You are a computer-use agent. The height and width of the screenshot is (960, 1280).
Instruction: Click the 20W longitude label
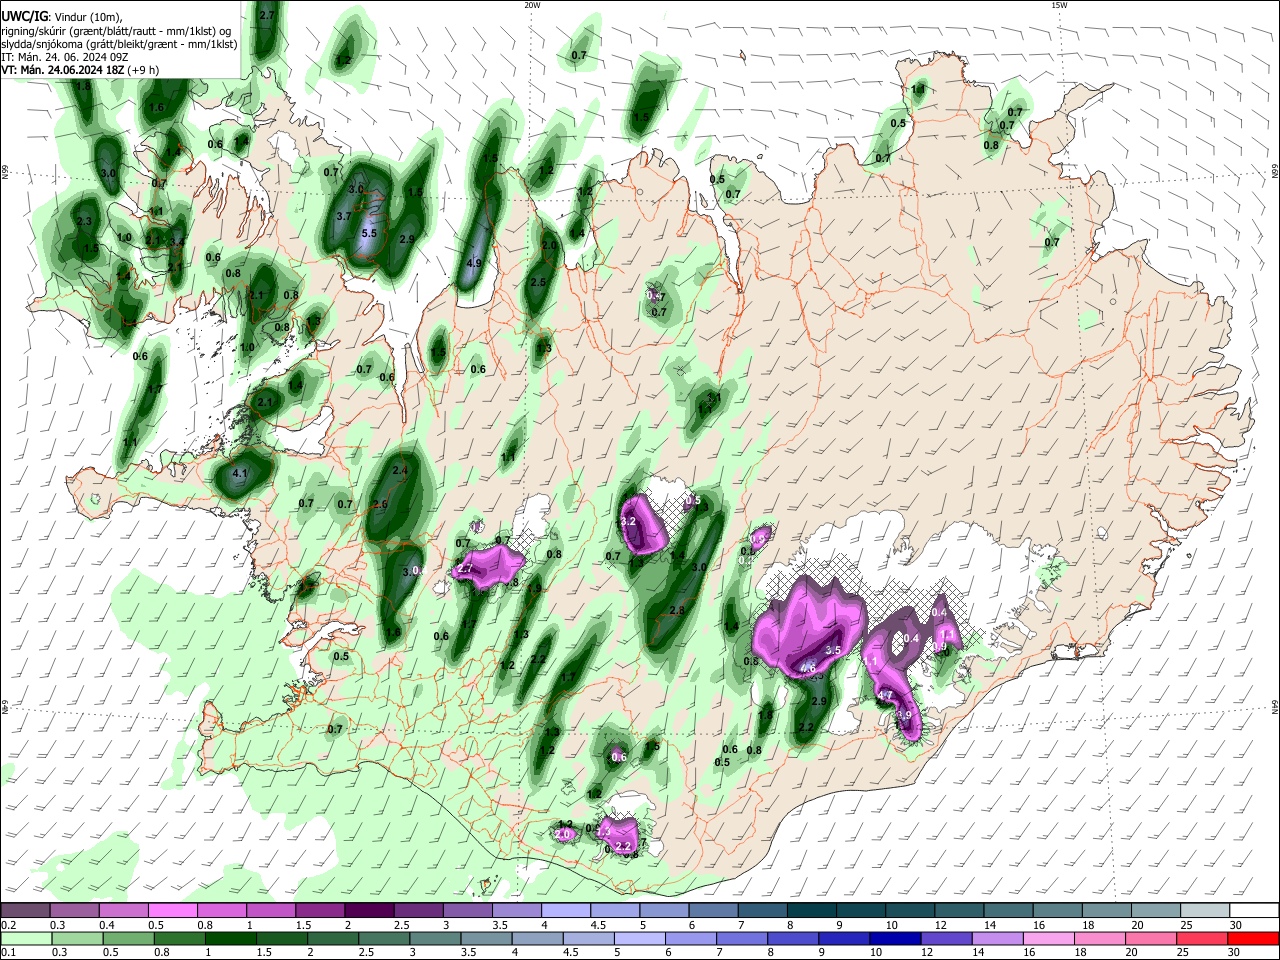532,5
